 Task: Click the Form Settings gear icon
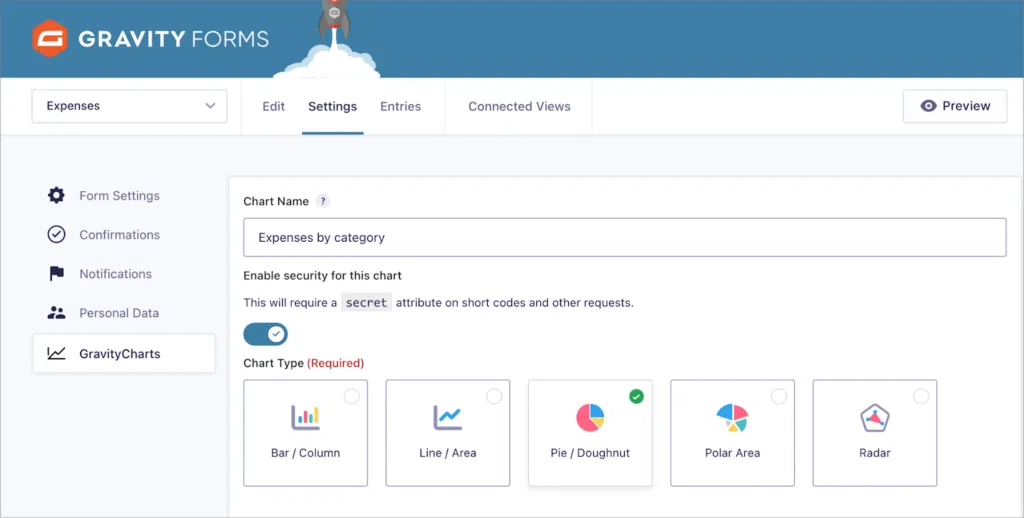[x=56, y=195]
